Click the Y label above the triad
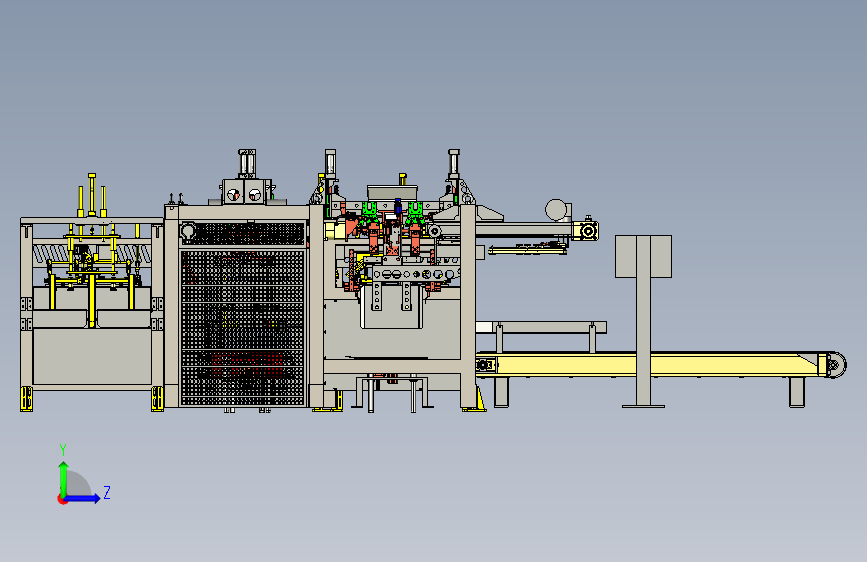The width and height of the screenshot is (867, 562). [63, 449]
